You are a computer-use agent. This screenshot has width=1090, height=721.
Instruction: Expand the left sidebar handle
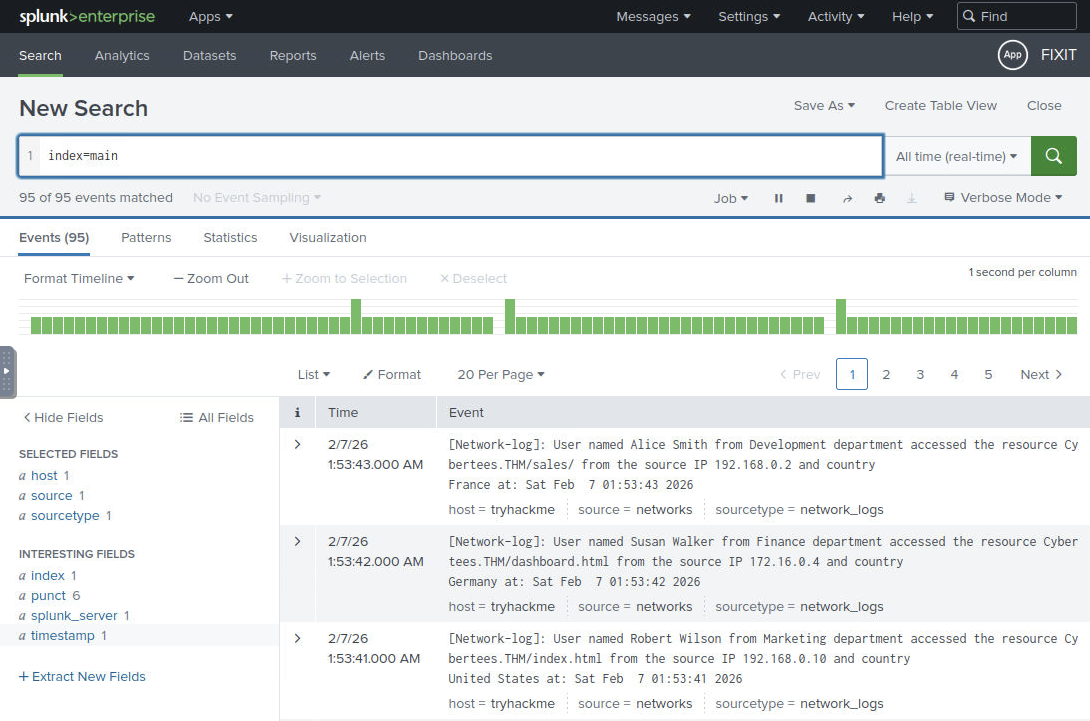click(7, 371)
